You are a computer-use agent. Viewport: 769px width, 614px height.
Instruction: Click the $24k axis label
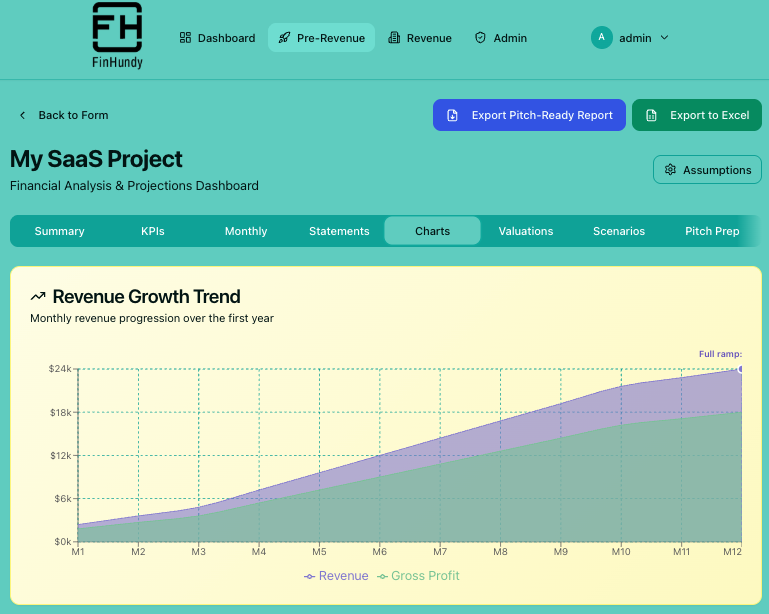tap(60, 369)
